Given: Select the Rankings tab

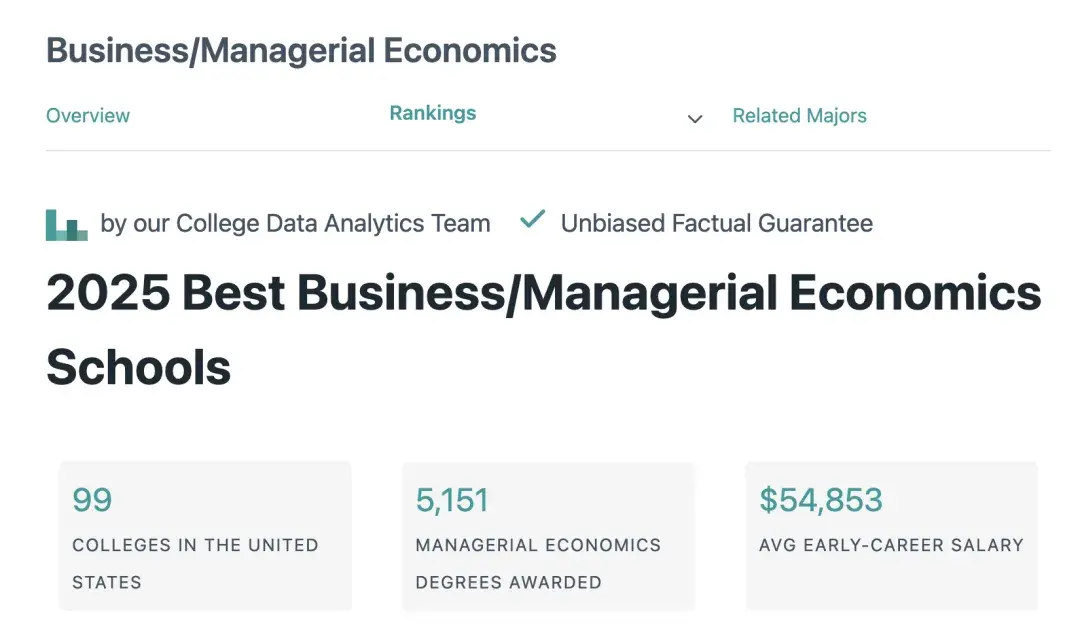Looking at the screenshot, I should [433, 113].
